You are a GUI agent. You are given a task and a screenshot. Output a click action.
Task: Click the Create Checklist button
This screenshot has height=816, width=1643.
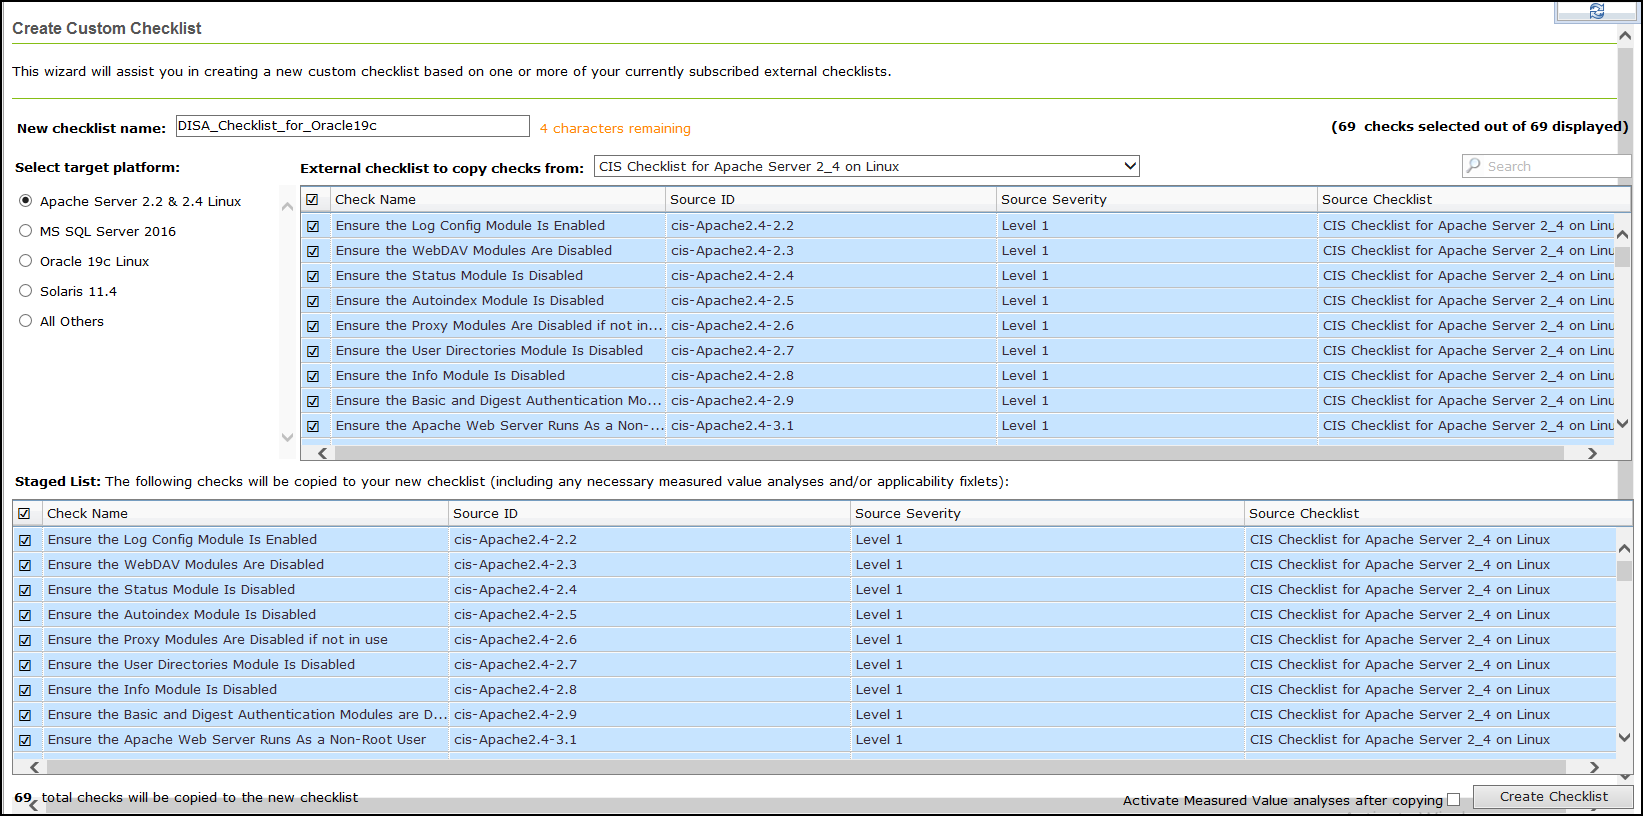tap(1553, 797)
